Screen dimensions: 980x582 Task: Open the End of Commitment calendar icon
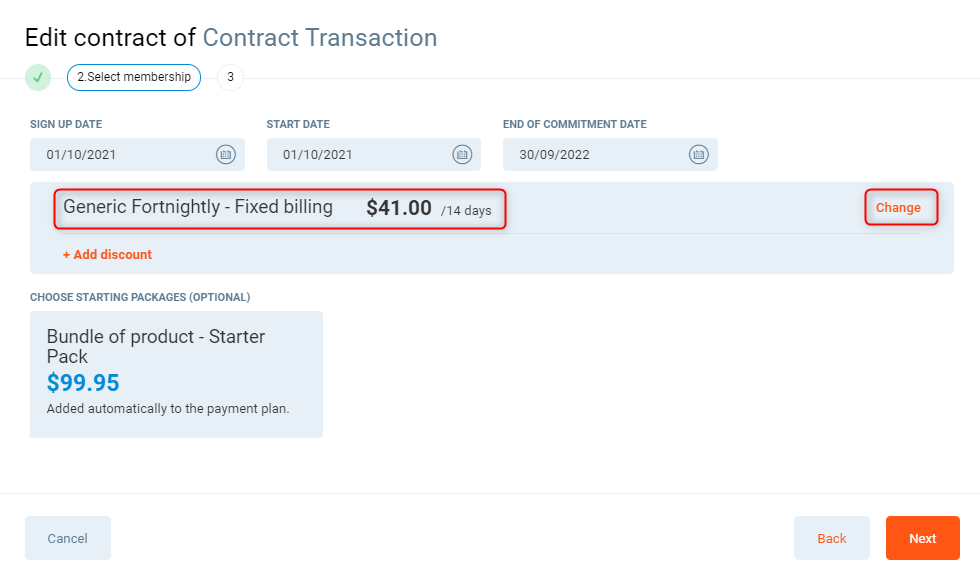(698, 154)
